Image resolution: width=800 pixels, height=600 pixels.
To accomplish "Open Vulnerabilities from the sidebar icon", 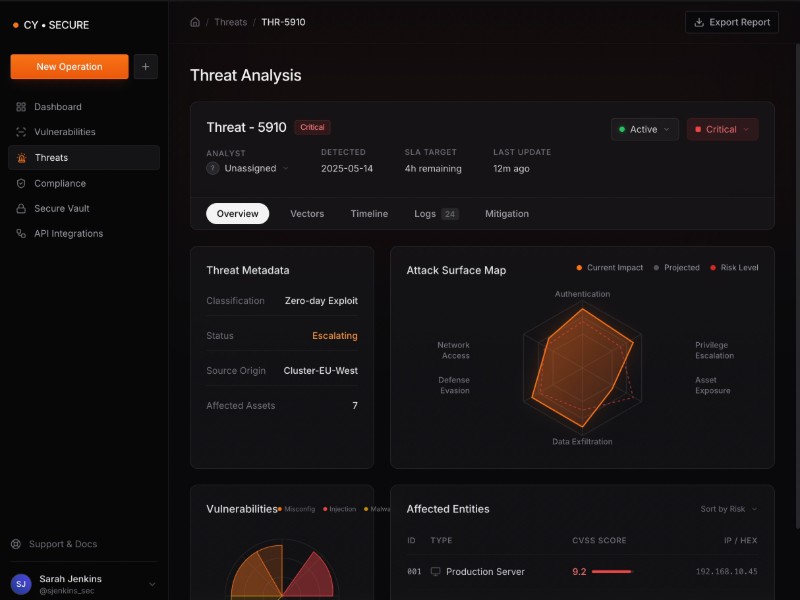I will (x=22, y=131).
